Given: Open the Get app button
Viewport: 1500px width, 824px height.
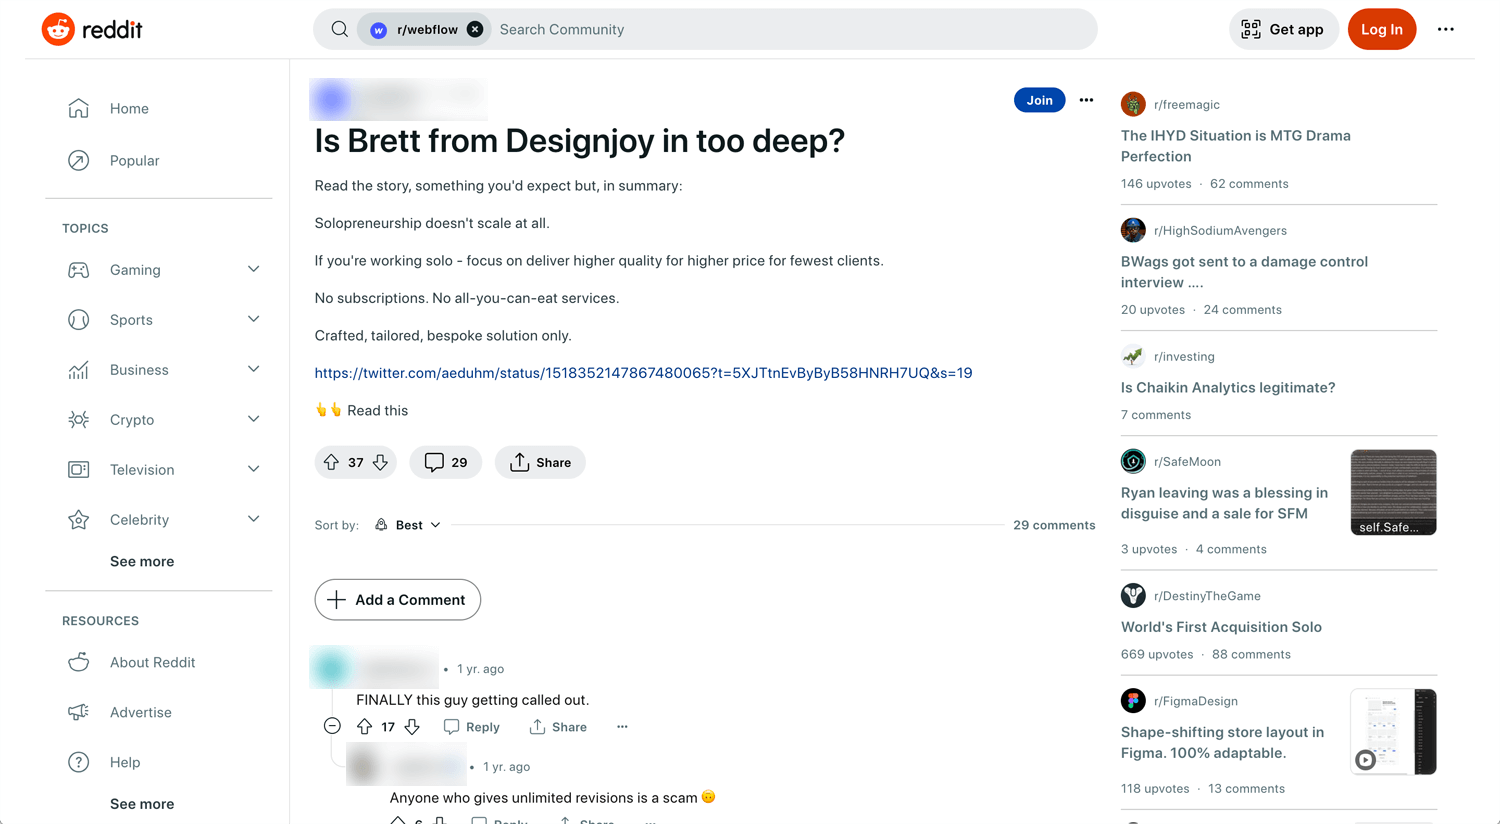Looking at the screenshot, I should click(1283, 29).
